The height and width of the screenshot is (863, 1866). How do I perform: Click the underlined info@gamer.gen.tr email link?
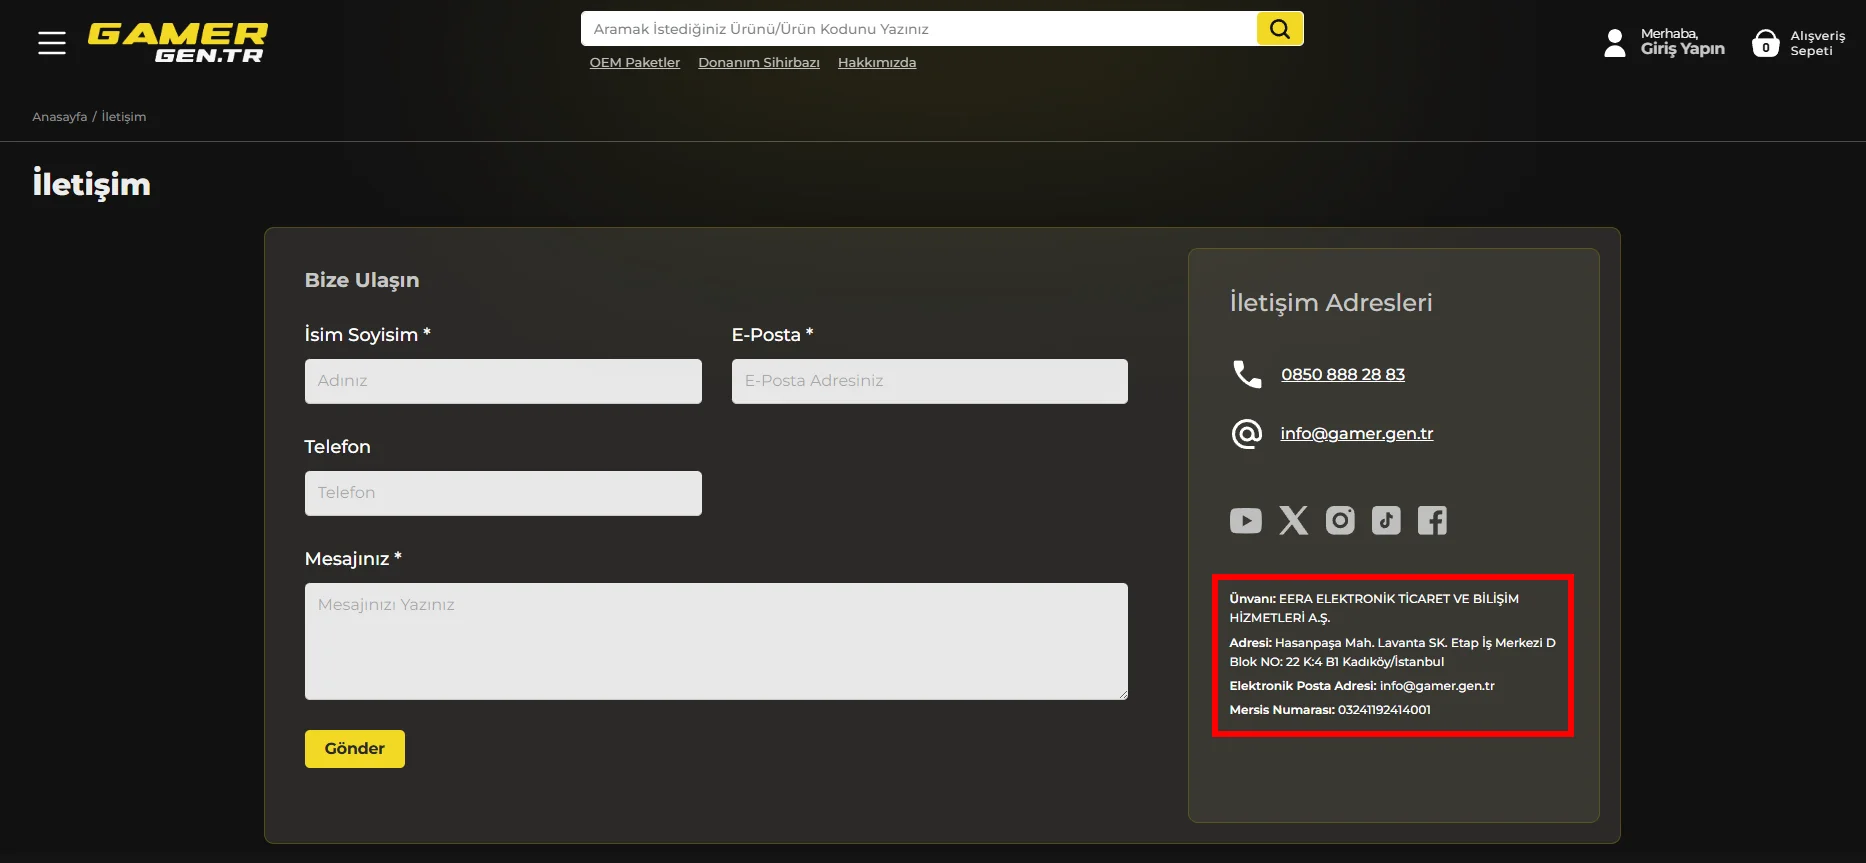[1357, 433]
